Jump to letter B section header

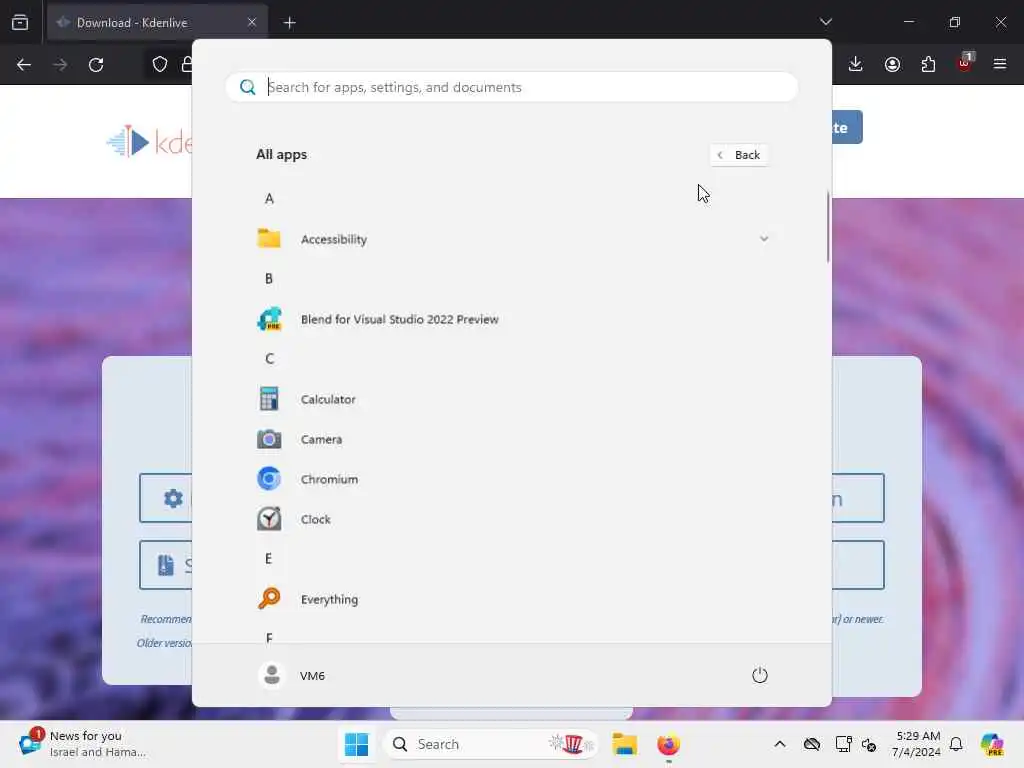(269, 279)
